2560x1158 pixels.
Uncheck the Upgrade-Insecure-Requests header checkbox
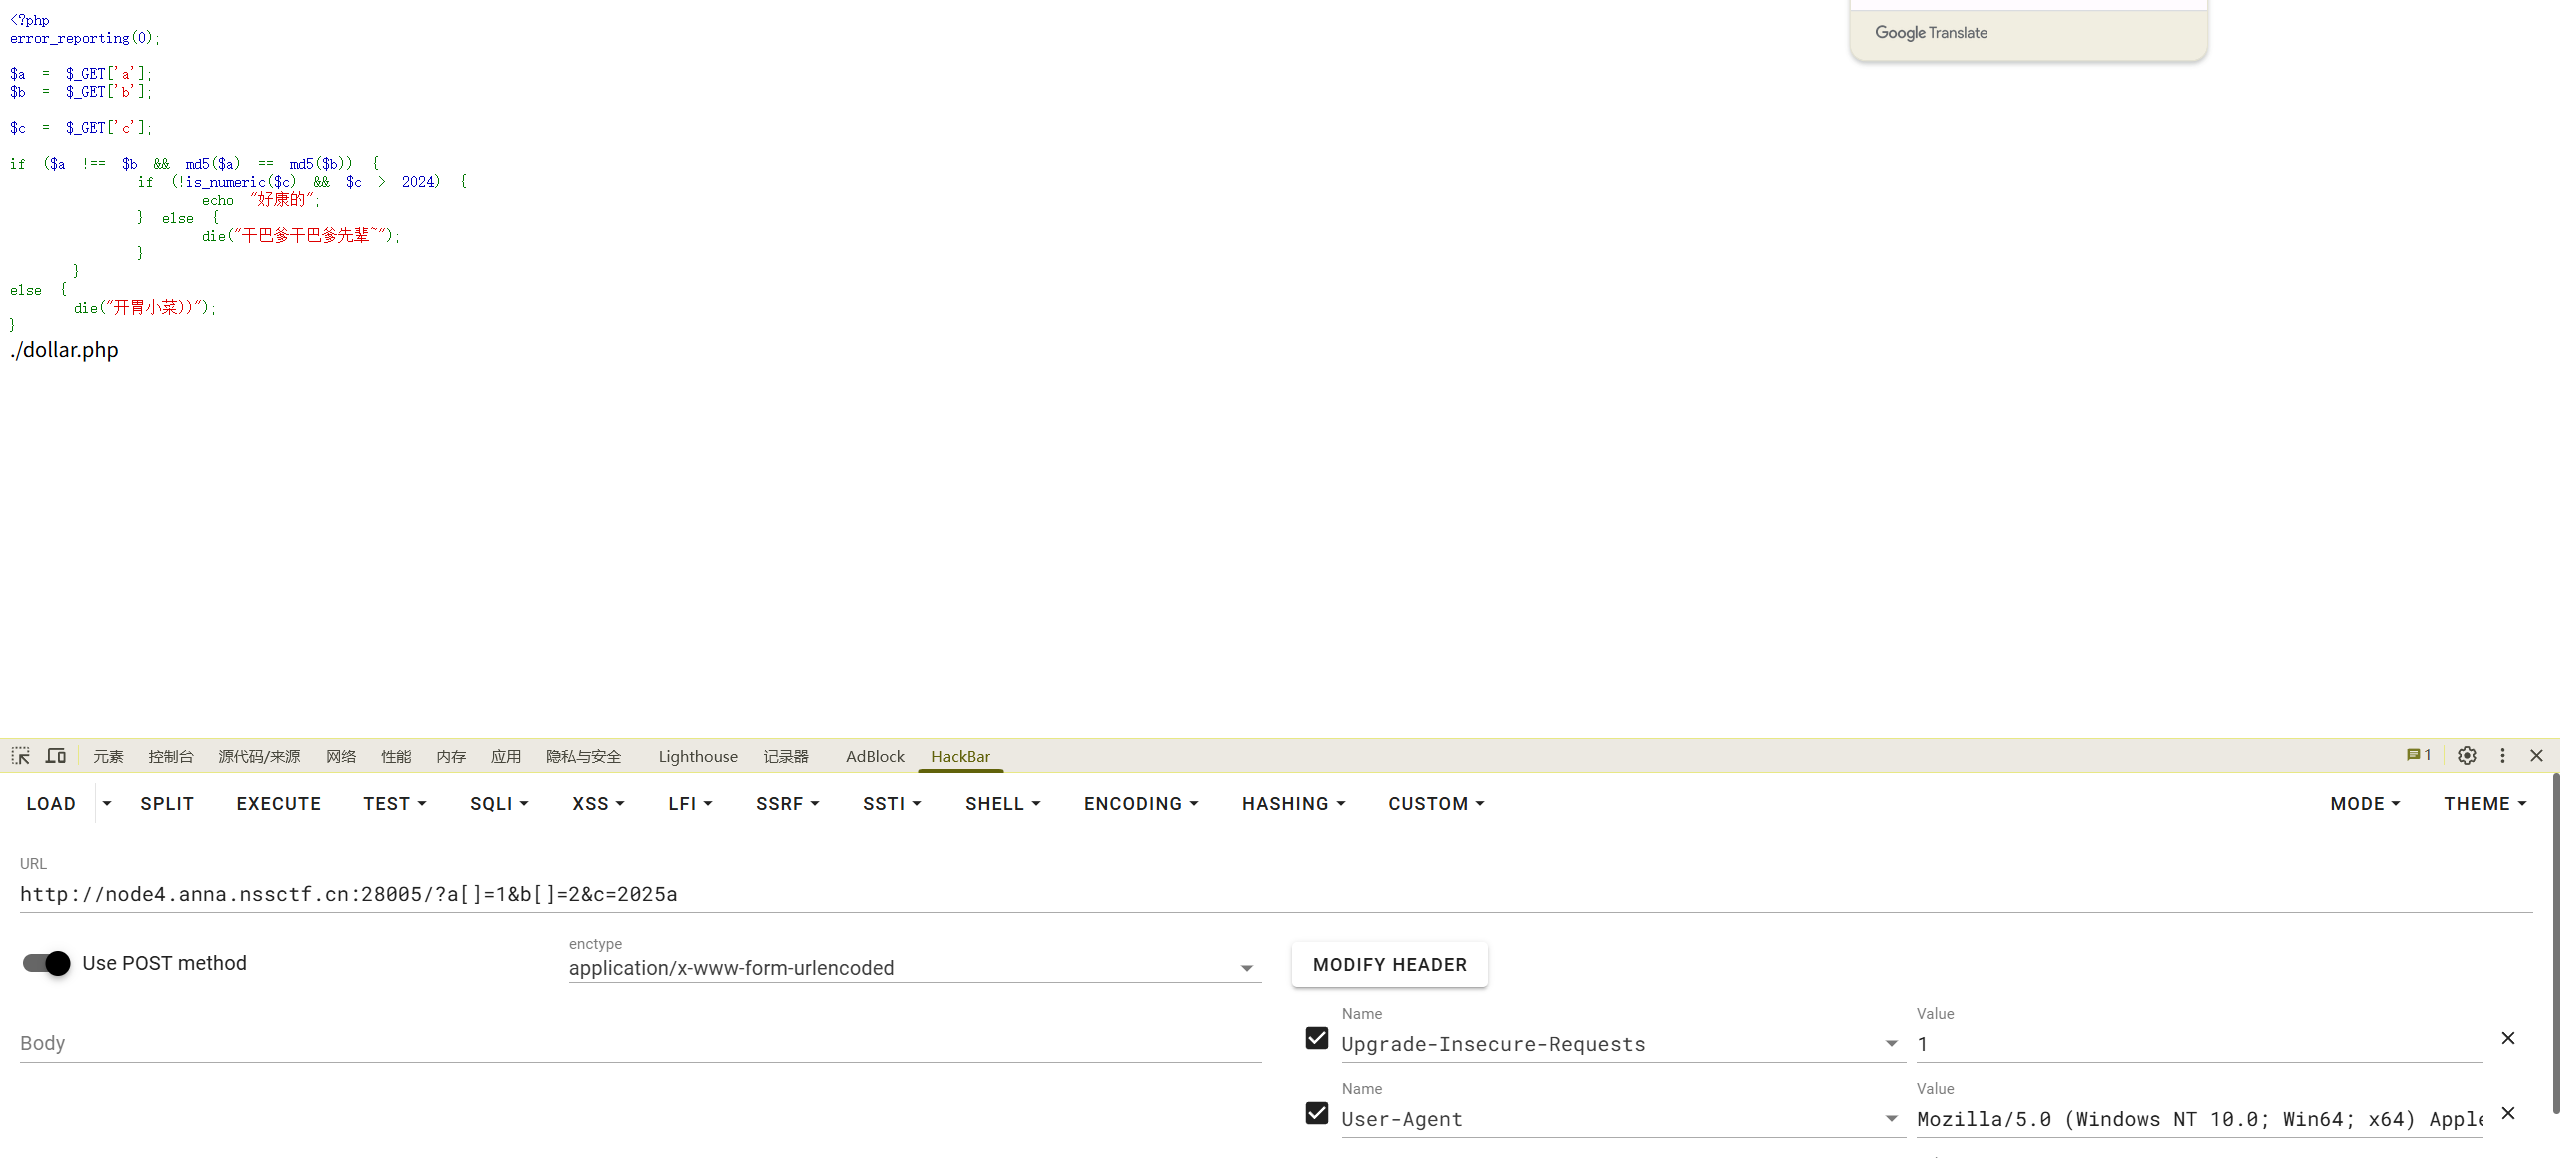coord(1317,1038)
